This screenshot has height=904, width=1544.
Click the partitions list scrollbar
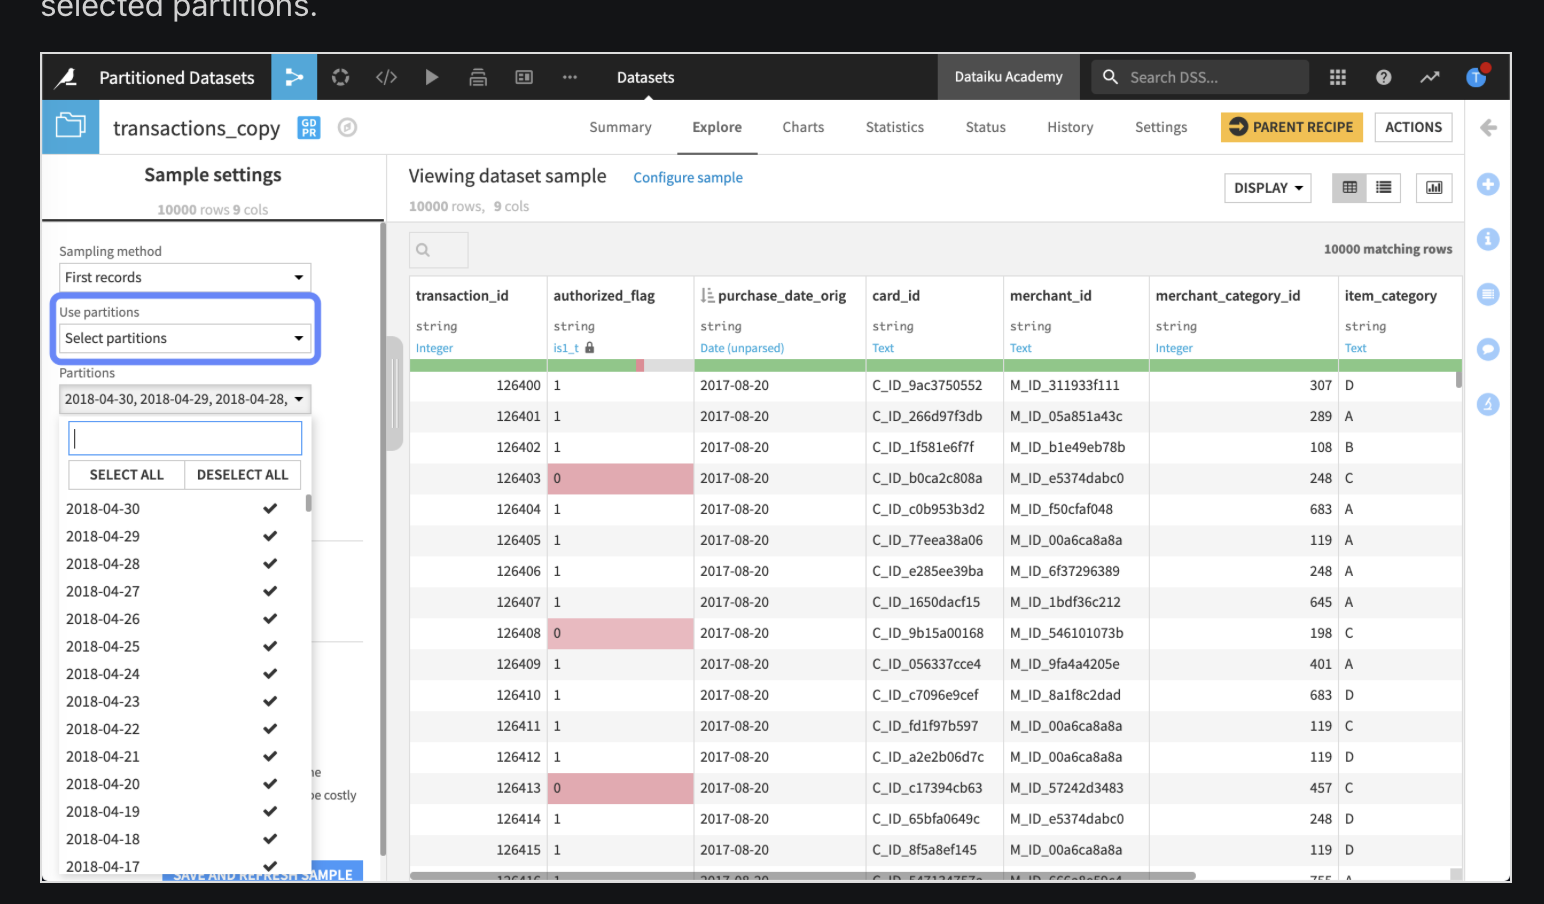(308, 503)
